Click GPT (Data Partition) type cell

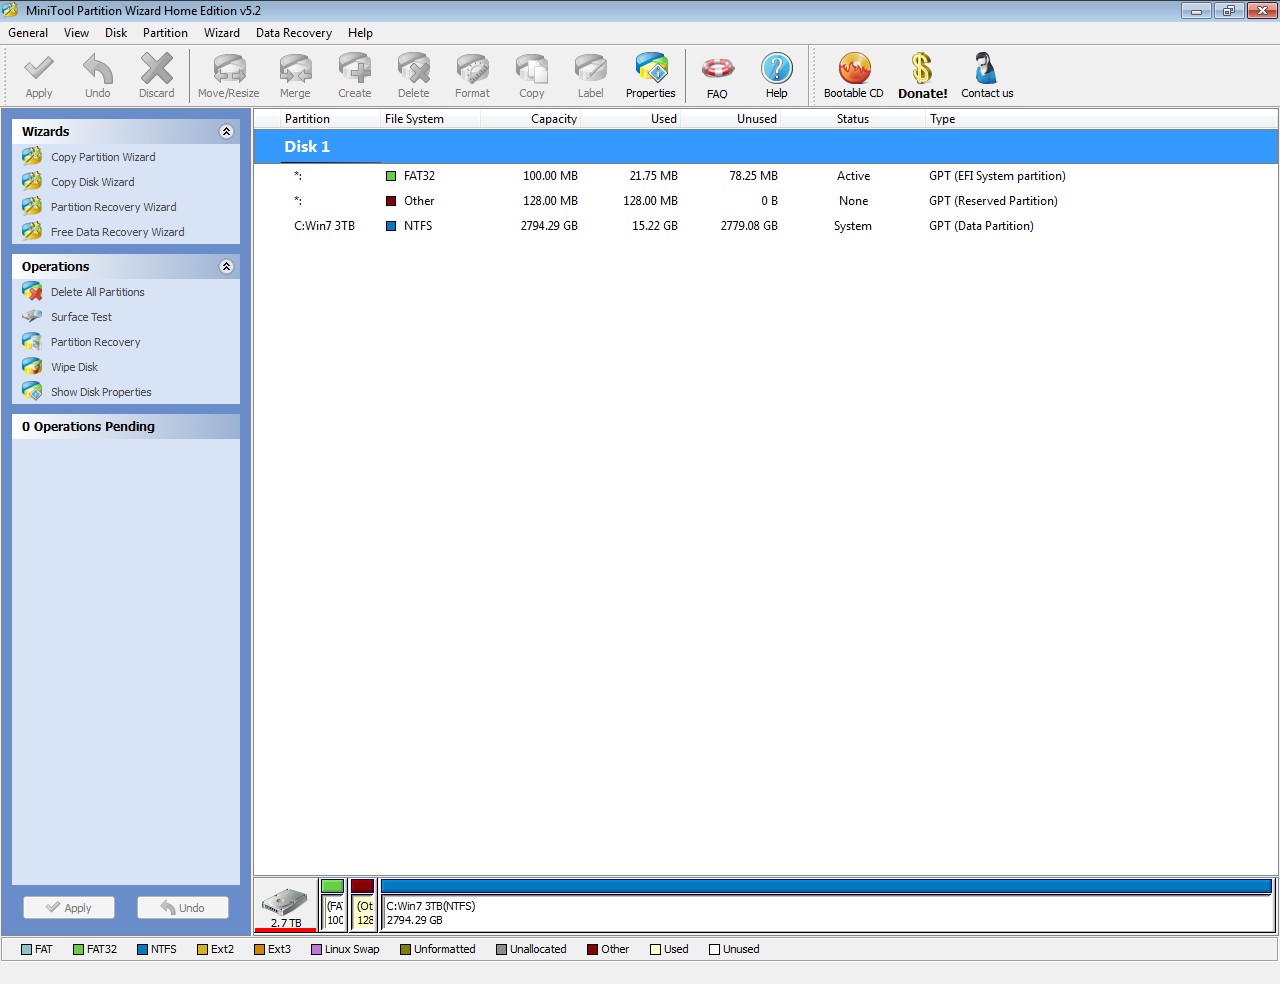(x=981, y=226)
